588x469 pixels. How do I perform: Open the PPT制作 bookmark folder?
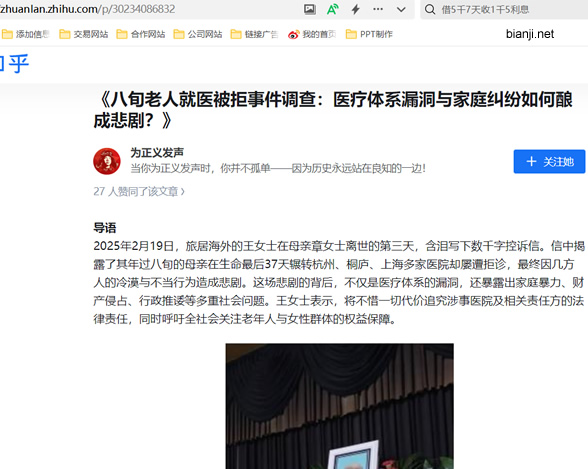[x=369, y=34]
